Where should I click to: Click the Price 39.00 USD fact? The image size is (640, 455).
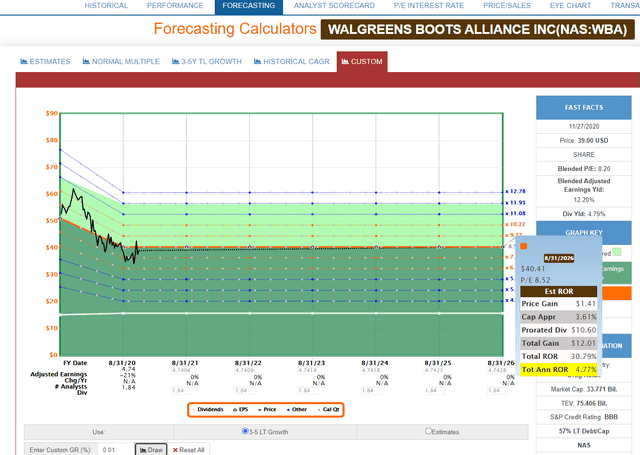point(584,140)
